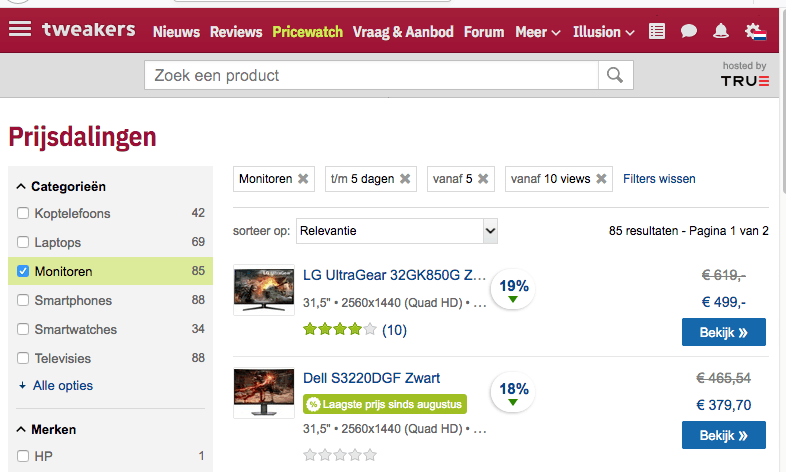Uncheck the Monitoren category checkbox
786x472 pixels.
click(23, 271)
